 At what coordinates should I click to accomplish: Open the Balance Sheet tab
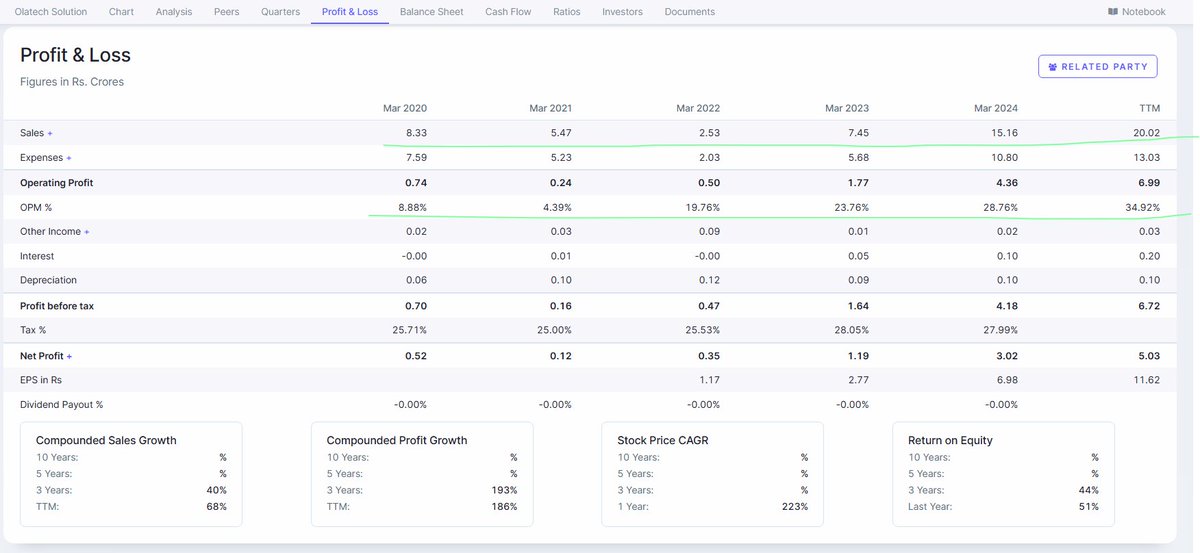click(x=432, y=12)
